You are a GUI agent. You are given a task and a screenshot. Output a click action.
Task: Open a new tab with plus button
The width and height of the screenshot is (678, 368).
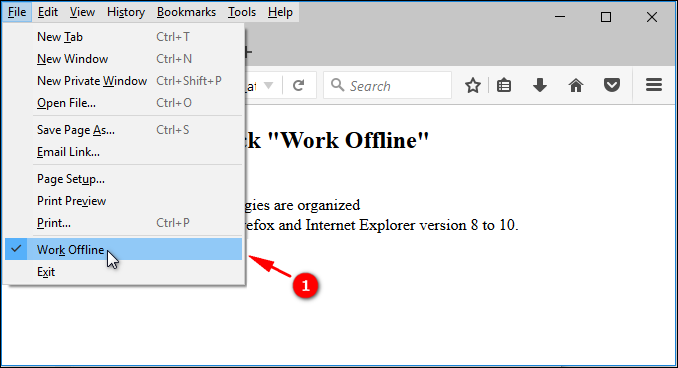click(x=248, y=52)
